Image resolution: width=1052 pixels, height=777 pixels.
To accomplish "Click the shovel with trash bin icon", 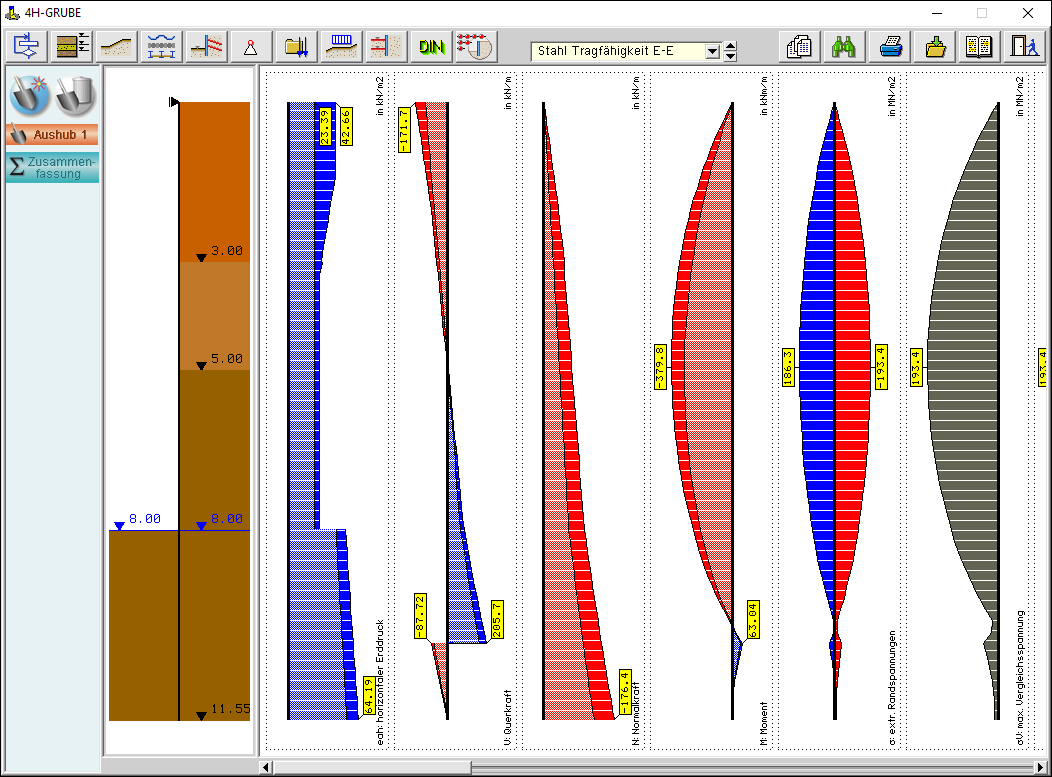I will [x=75, y=95].
